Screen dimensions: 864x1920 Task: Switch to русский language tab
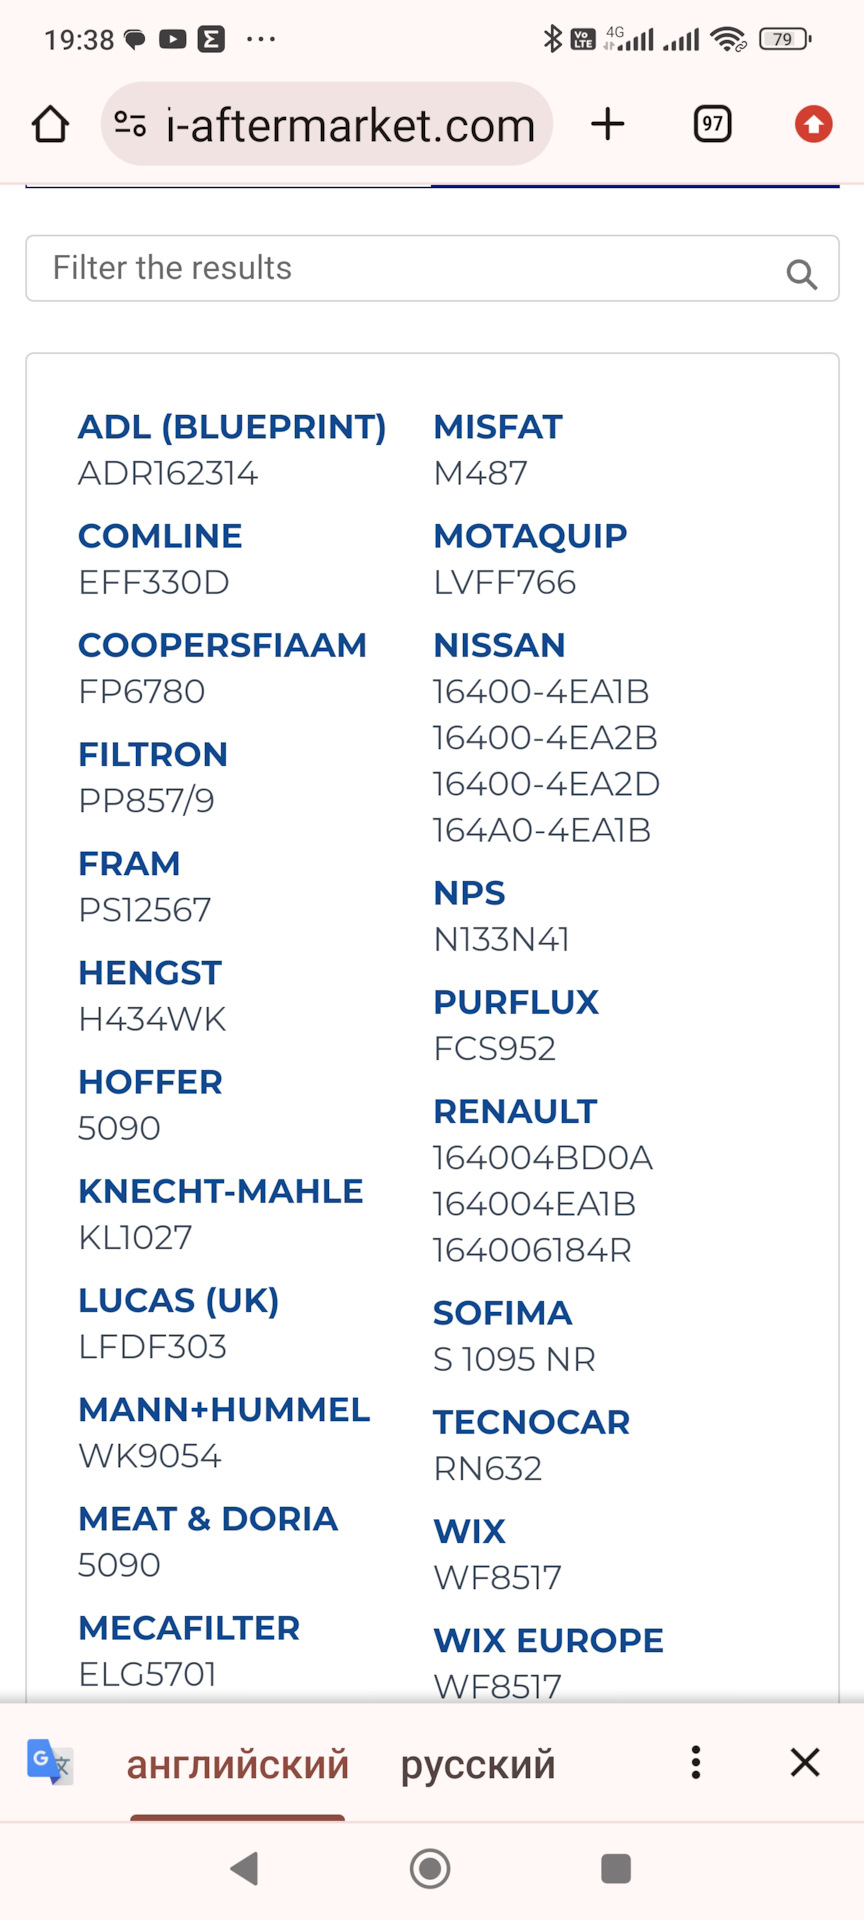pyautogui.click(x=478, y=1764)
